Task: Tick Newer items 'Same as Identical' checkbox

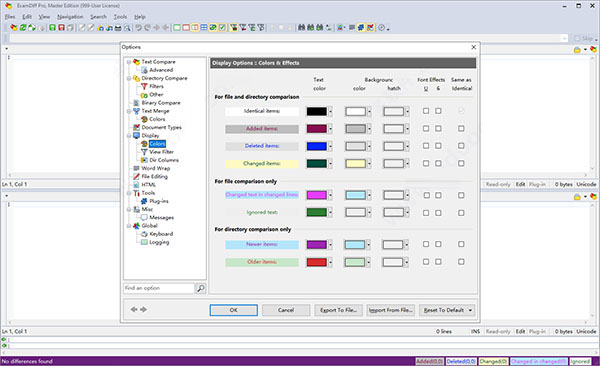Action: tap(461, 244)
